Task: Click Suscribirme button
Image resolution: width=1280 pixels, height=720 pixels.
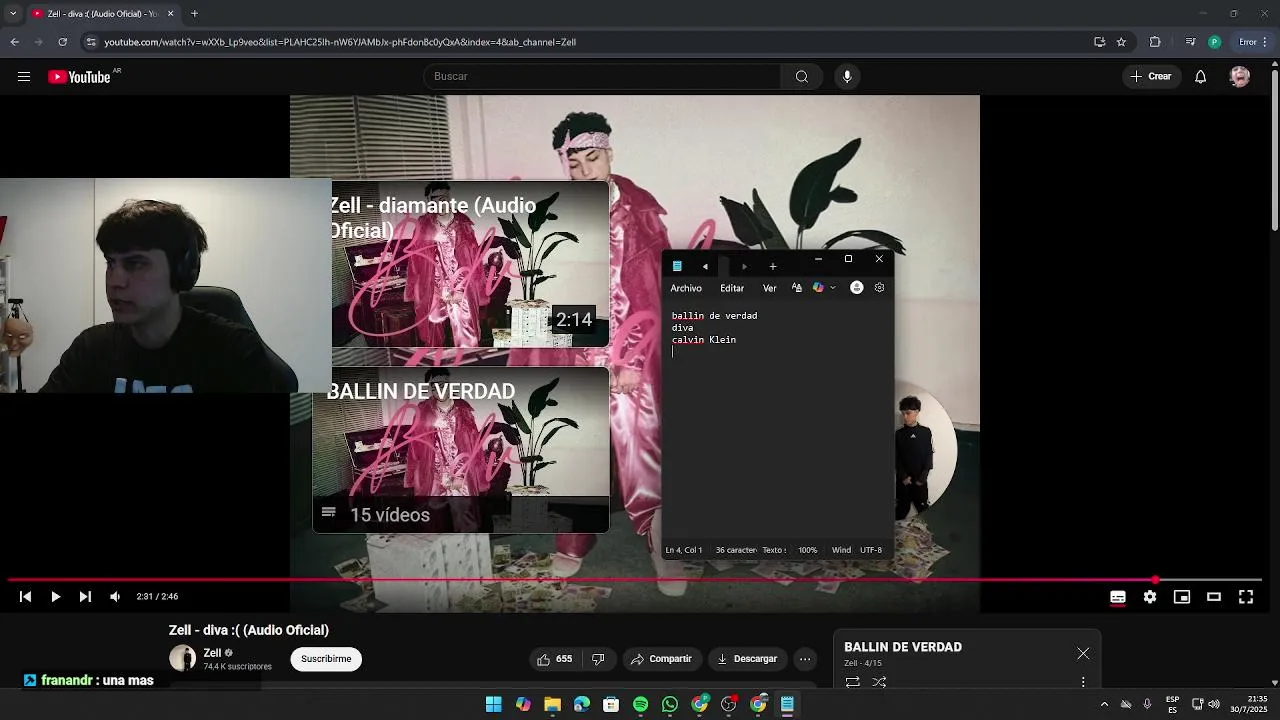Action: (x=326, y=659)
